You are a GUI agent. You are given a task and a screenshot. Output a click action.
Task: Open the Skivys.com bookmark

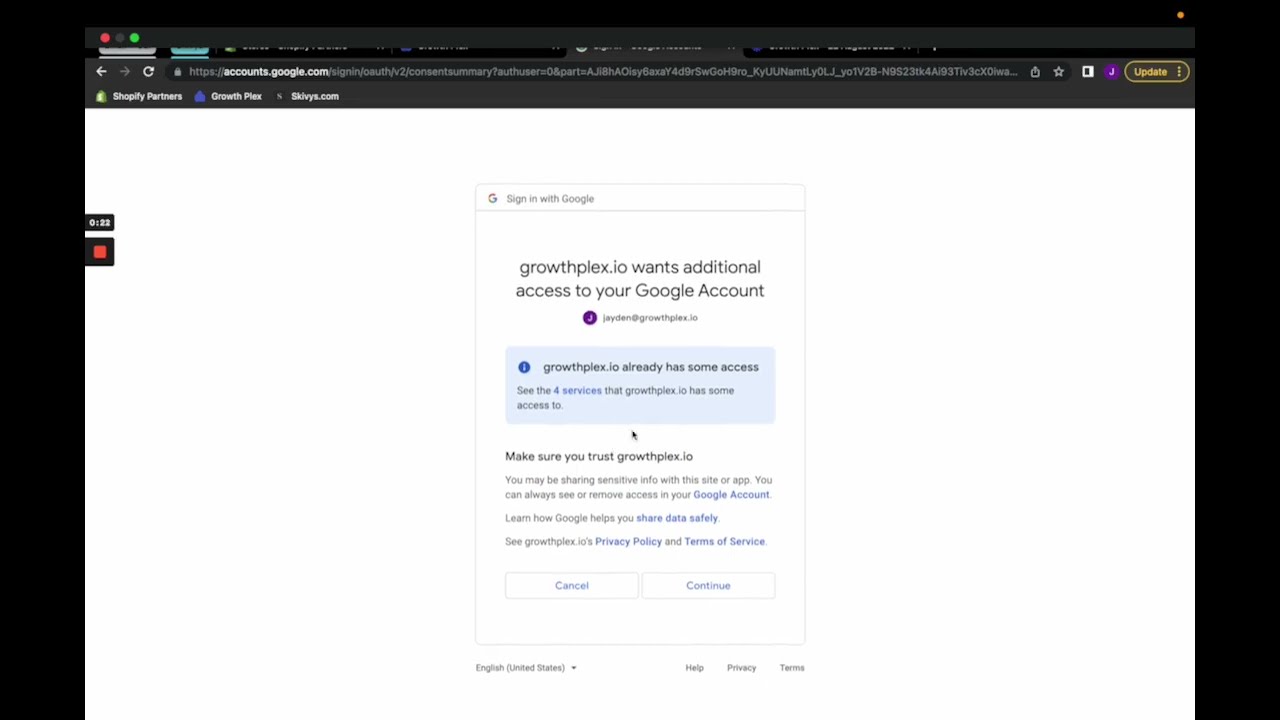coord(307,96)
